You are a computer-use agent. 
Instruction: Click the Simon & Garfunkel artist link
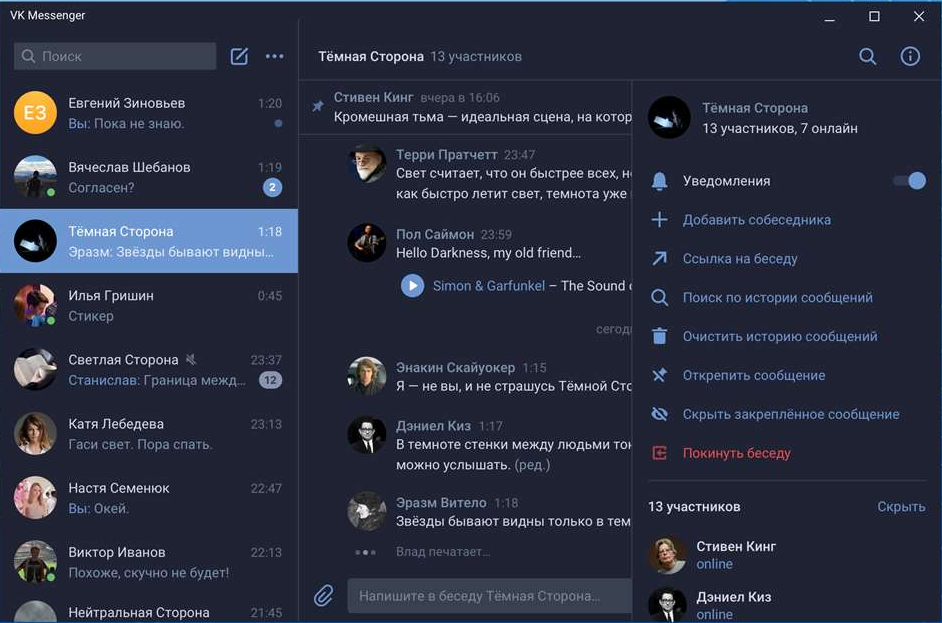pyautogui.click(x=488, y=286)
